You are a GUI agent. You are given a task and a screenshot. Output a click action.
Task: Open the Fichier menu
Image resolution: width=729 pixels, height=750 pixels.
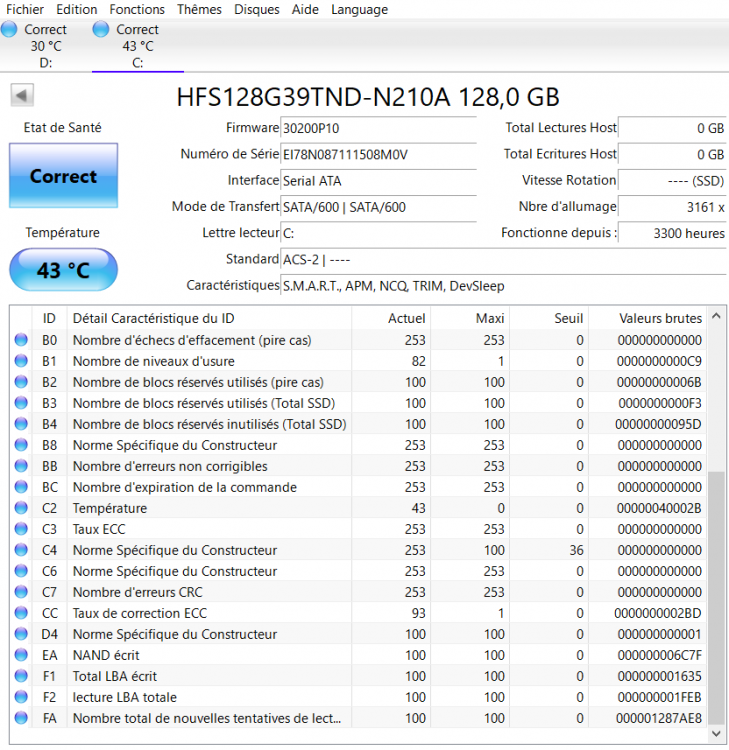pyautogui.click(x=25, y=9)
